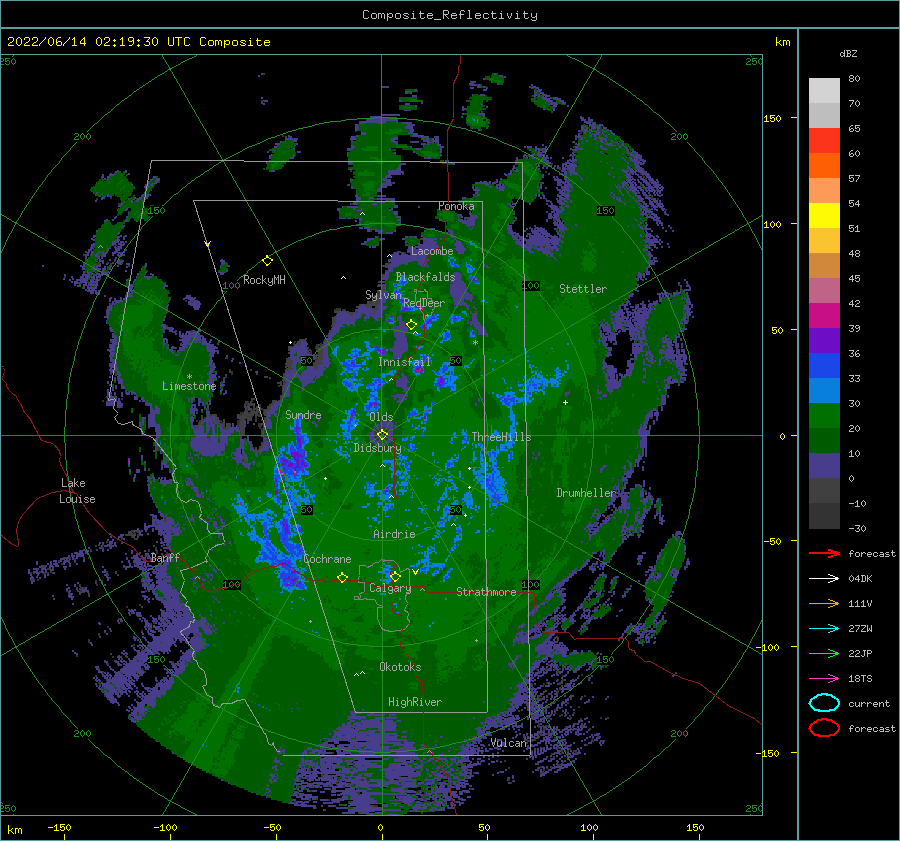Click the cyan current ellipse icon

click(824, 703)
